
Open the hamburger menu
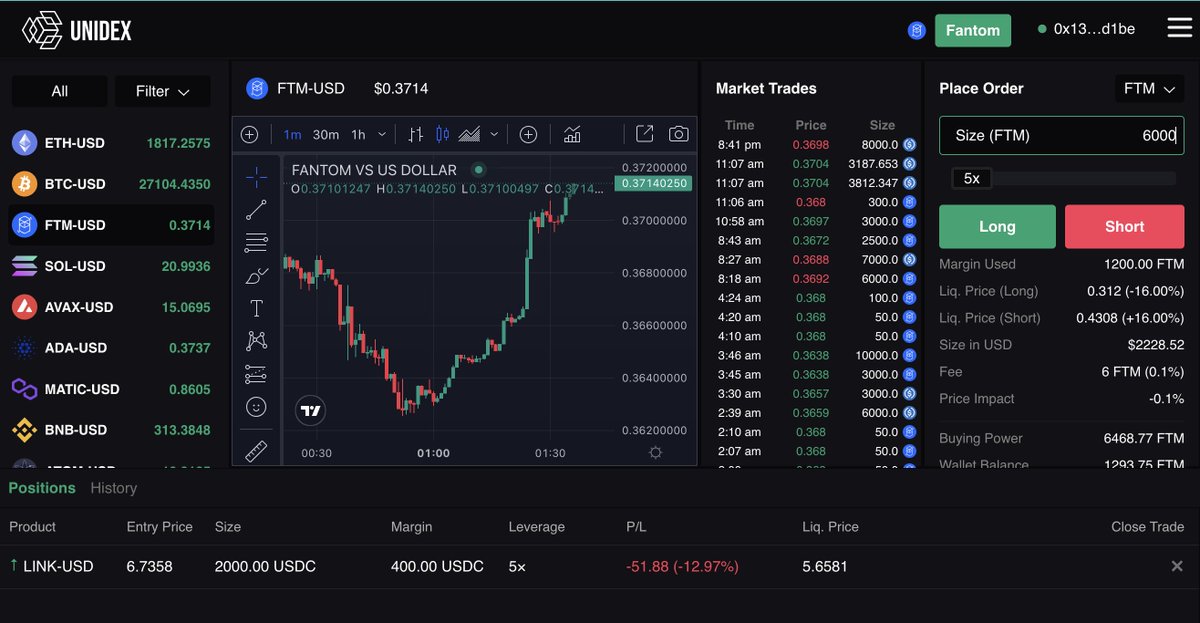pos(1179,28)
